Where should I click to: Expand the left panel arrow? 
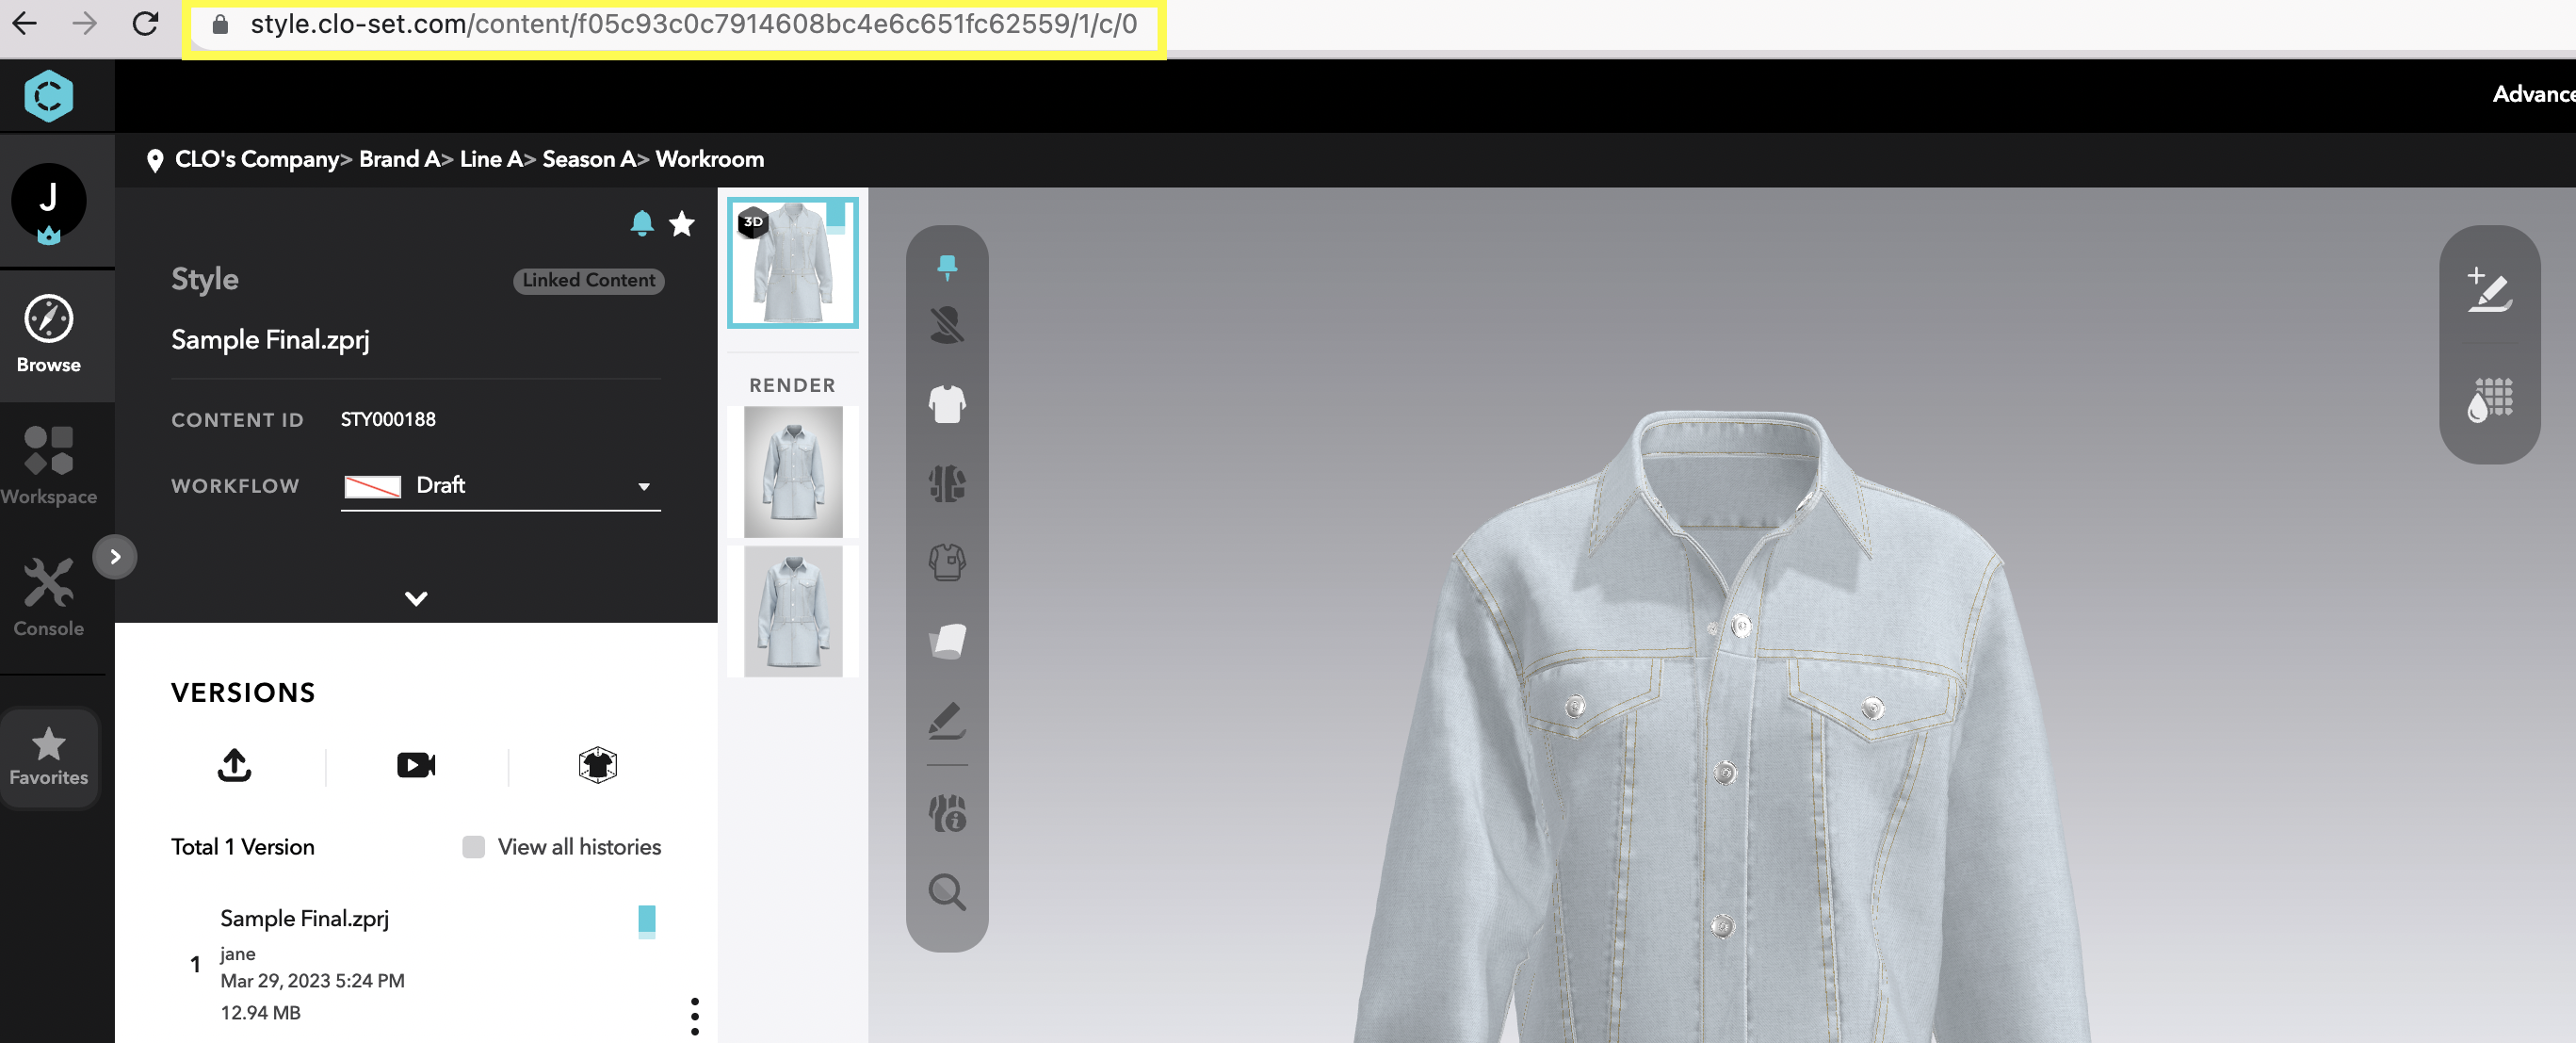pos(115,557)
